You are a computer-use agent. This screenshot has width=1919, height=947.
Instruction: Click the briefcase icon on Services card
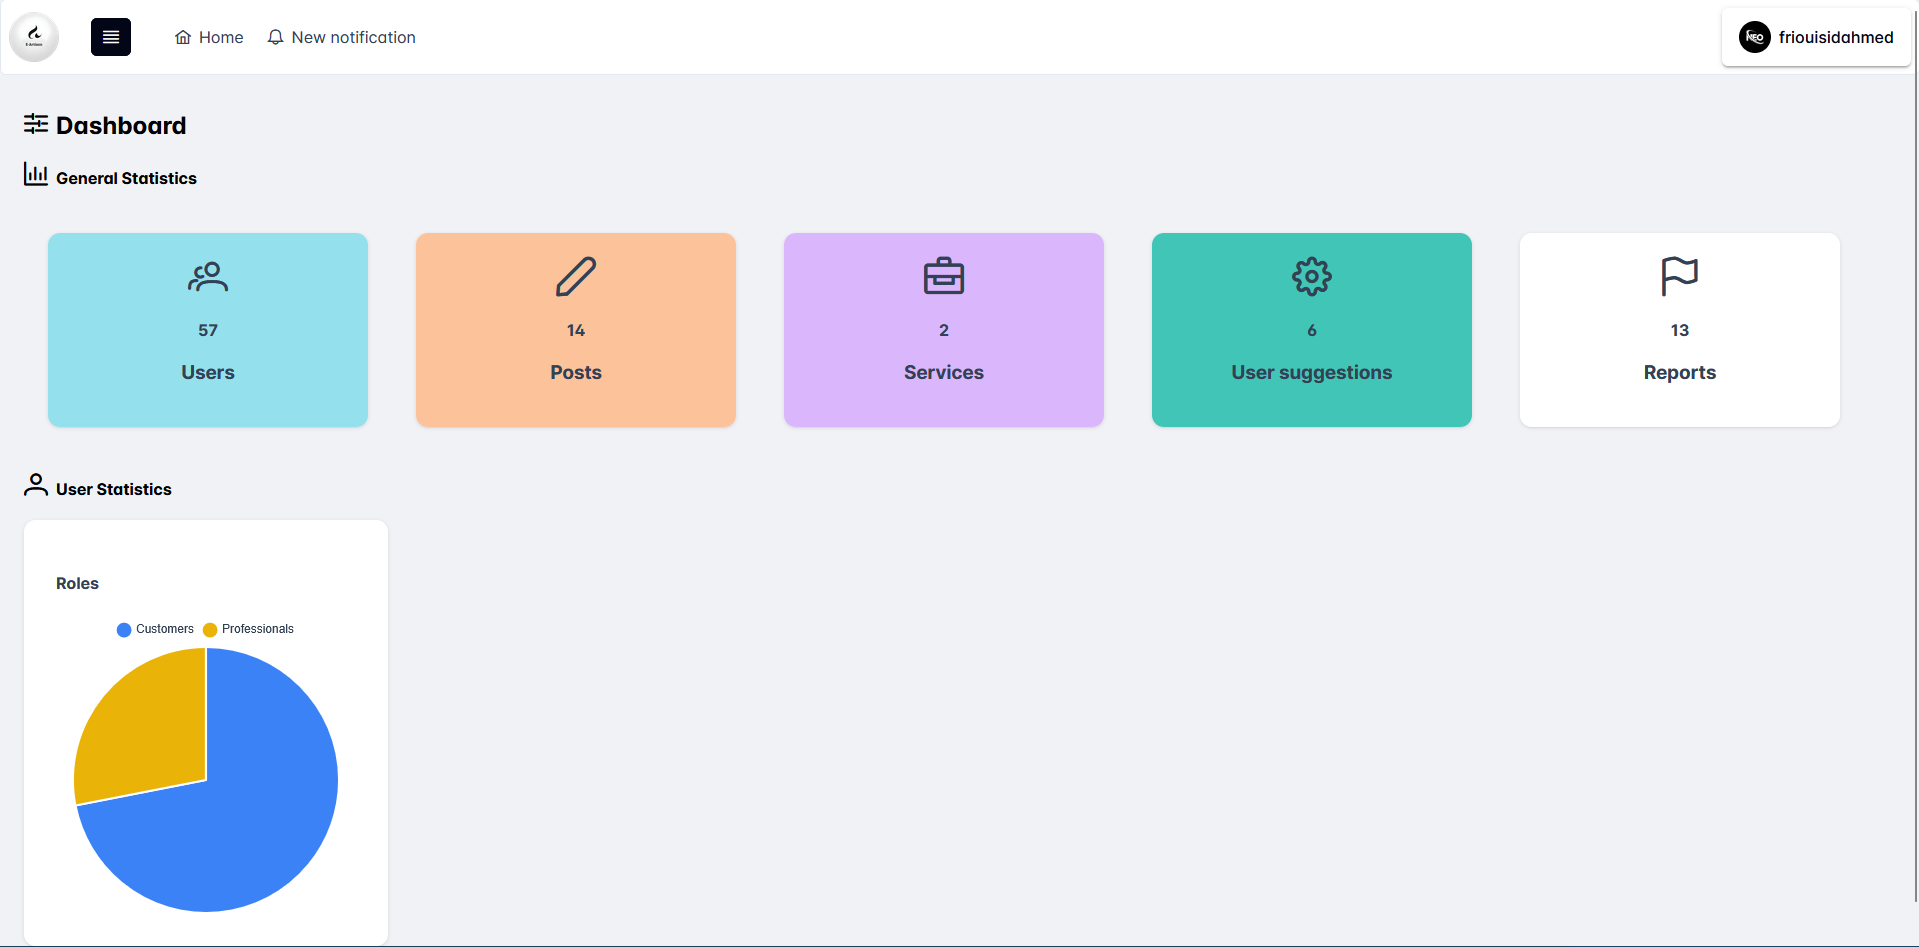coord(944,277)
